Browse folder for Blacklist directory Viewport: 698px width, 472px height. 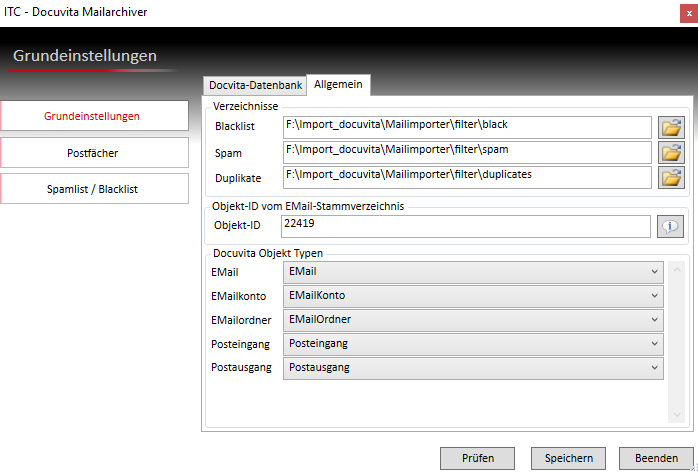point(670,127)
